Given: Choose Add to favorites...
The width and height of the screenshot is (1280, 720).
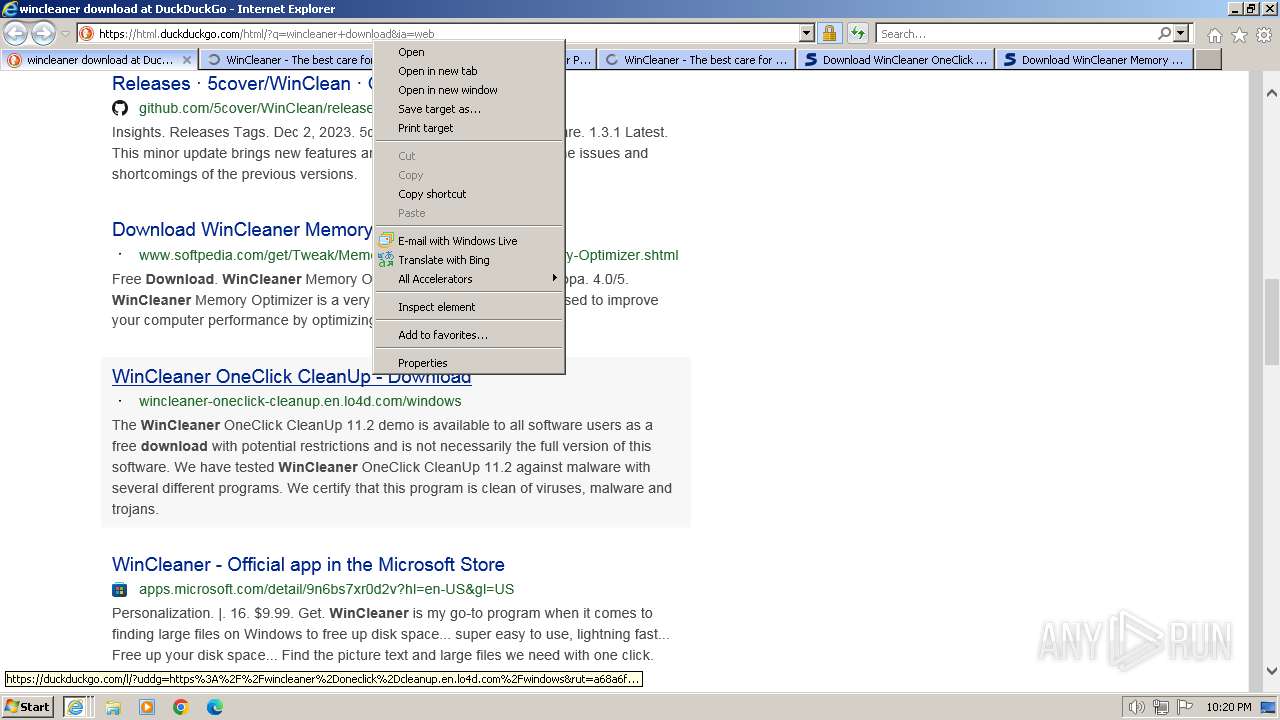Looking at the screenshot, I should (x=469, y=335).
